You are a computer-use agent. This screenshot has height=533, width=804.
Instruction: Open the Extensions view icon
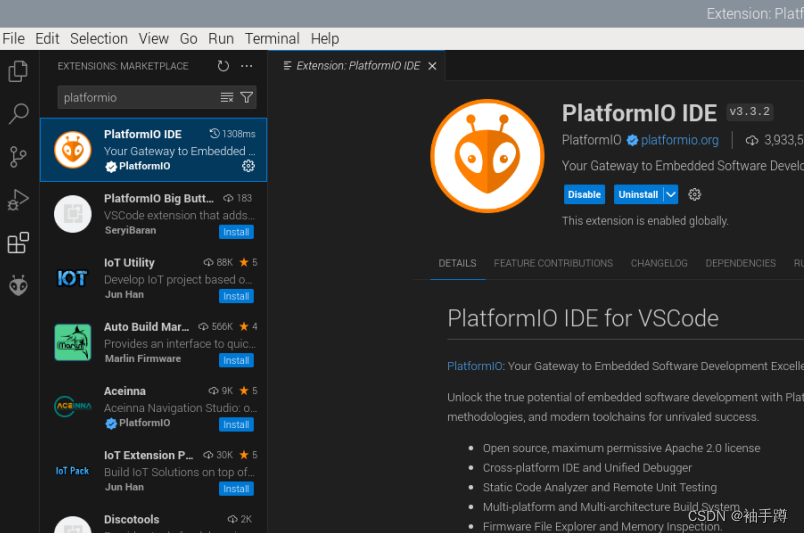(x=18, y=243)
